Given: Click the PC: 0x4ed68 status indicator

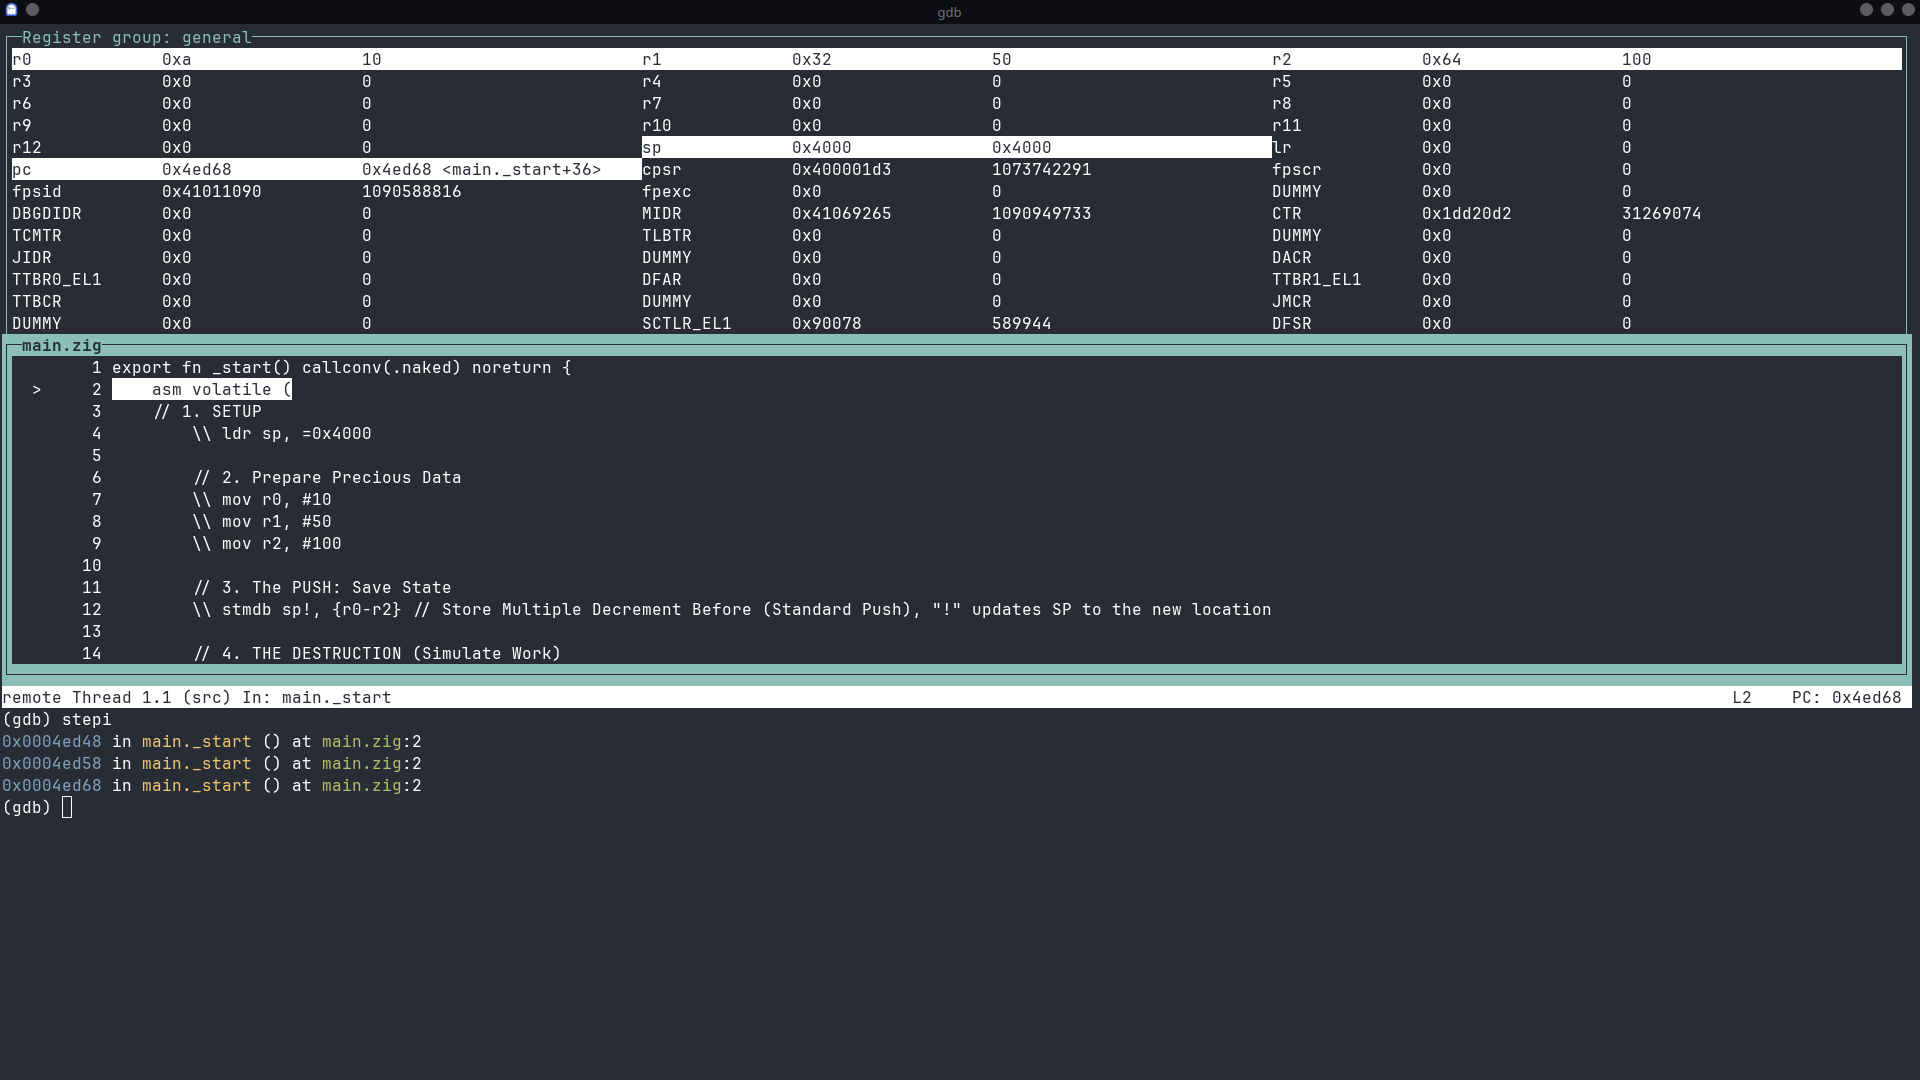Looking at the screenshot, I should pos(1845,697).
